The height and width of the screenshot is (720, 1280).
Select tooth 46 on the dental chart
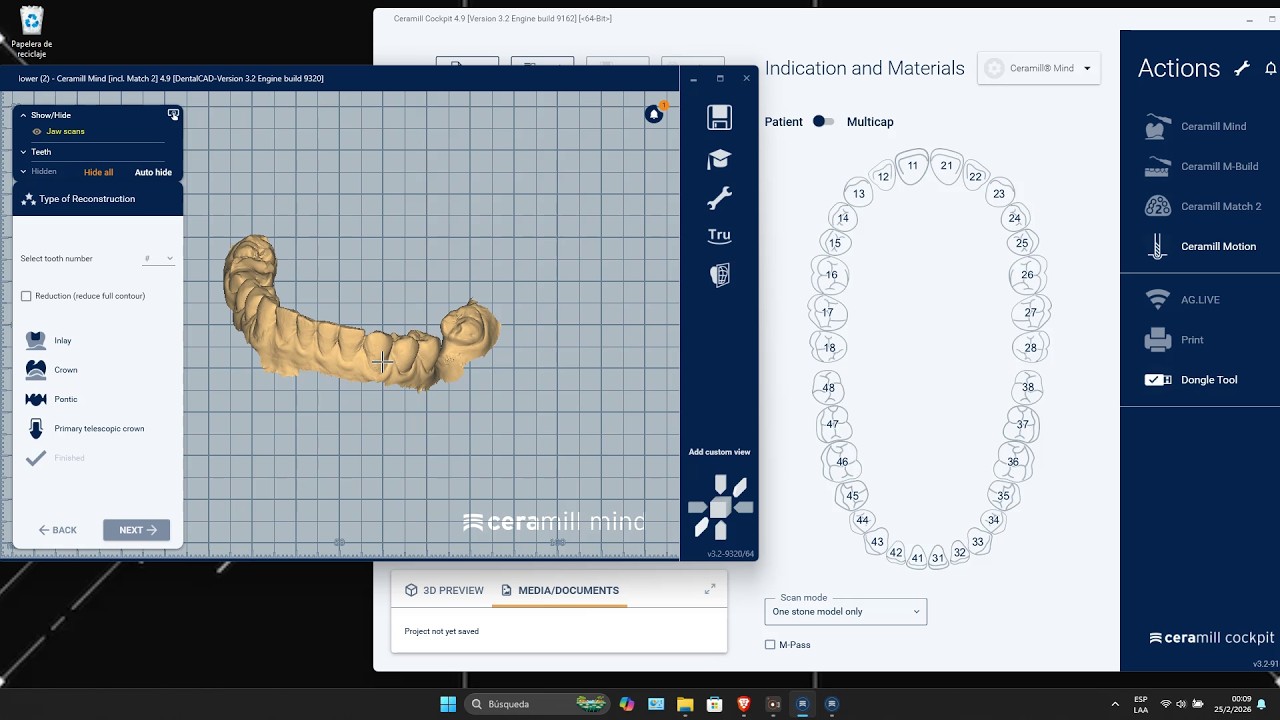pyautogui.click(x=842, y=462)
